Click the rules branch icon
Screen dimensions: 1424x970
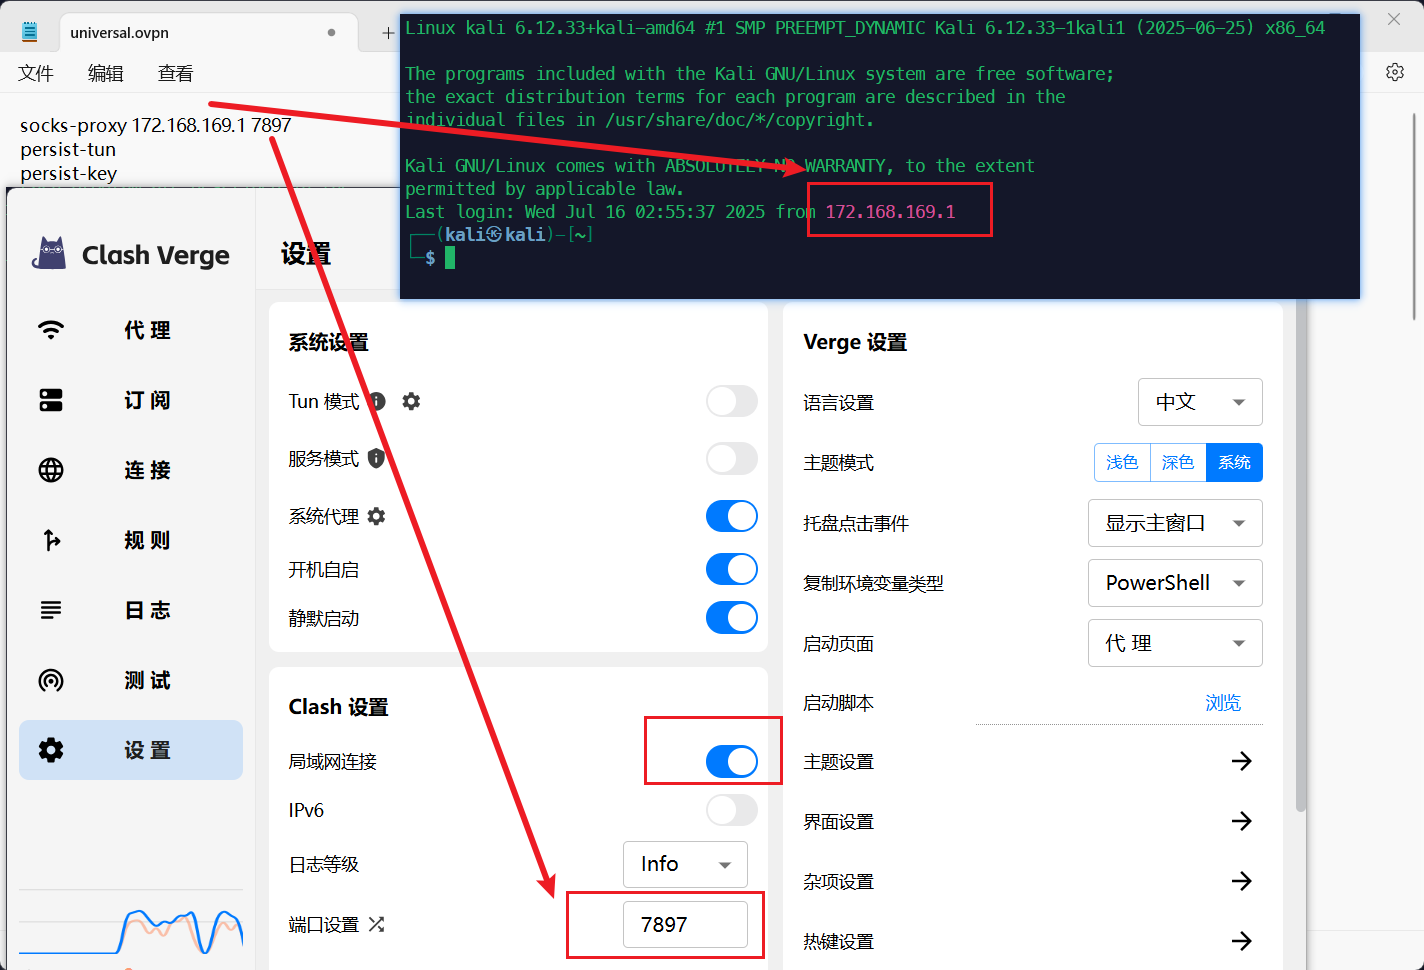click(51, 540)
